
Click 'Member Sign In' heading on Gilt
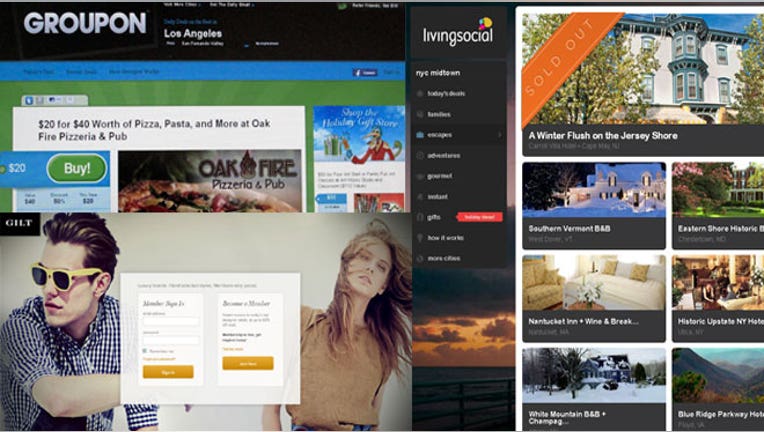pos(163,303)
